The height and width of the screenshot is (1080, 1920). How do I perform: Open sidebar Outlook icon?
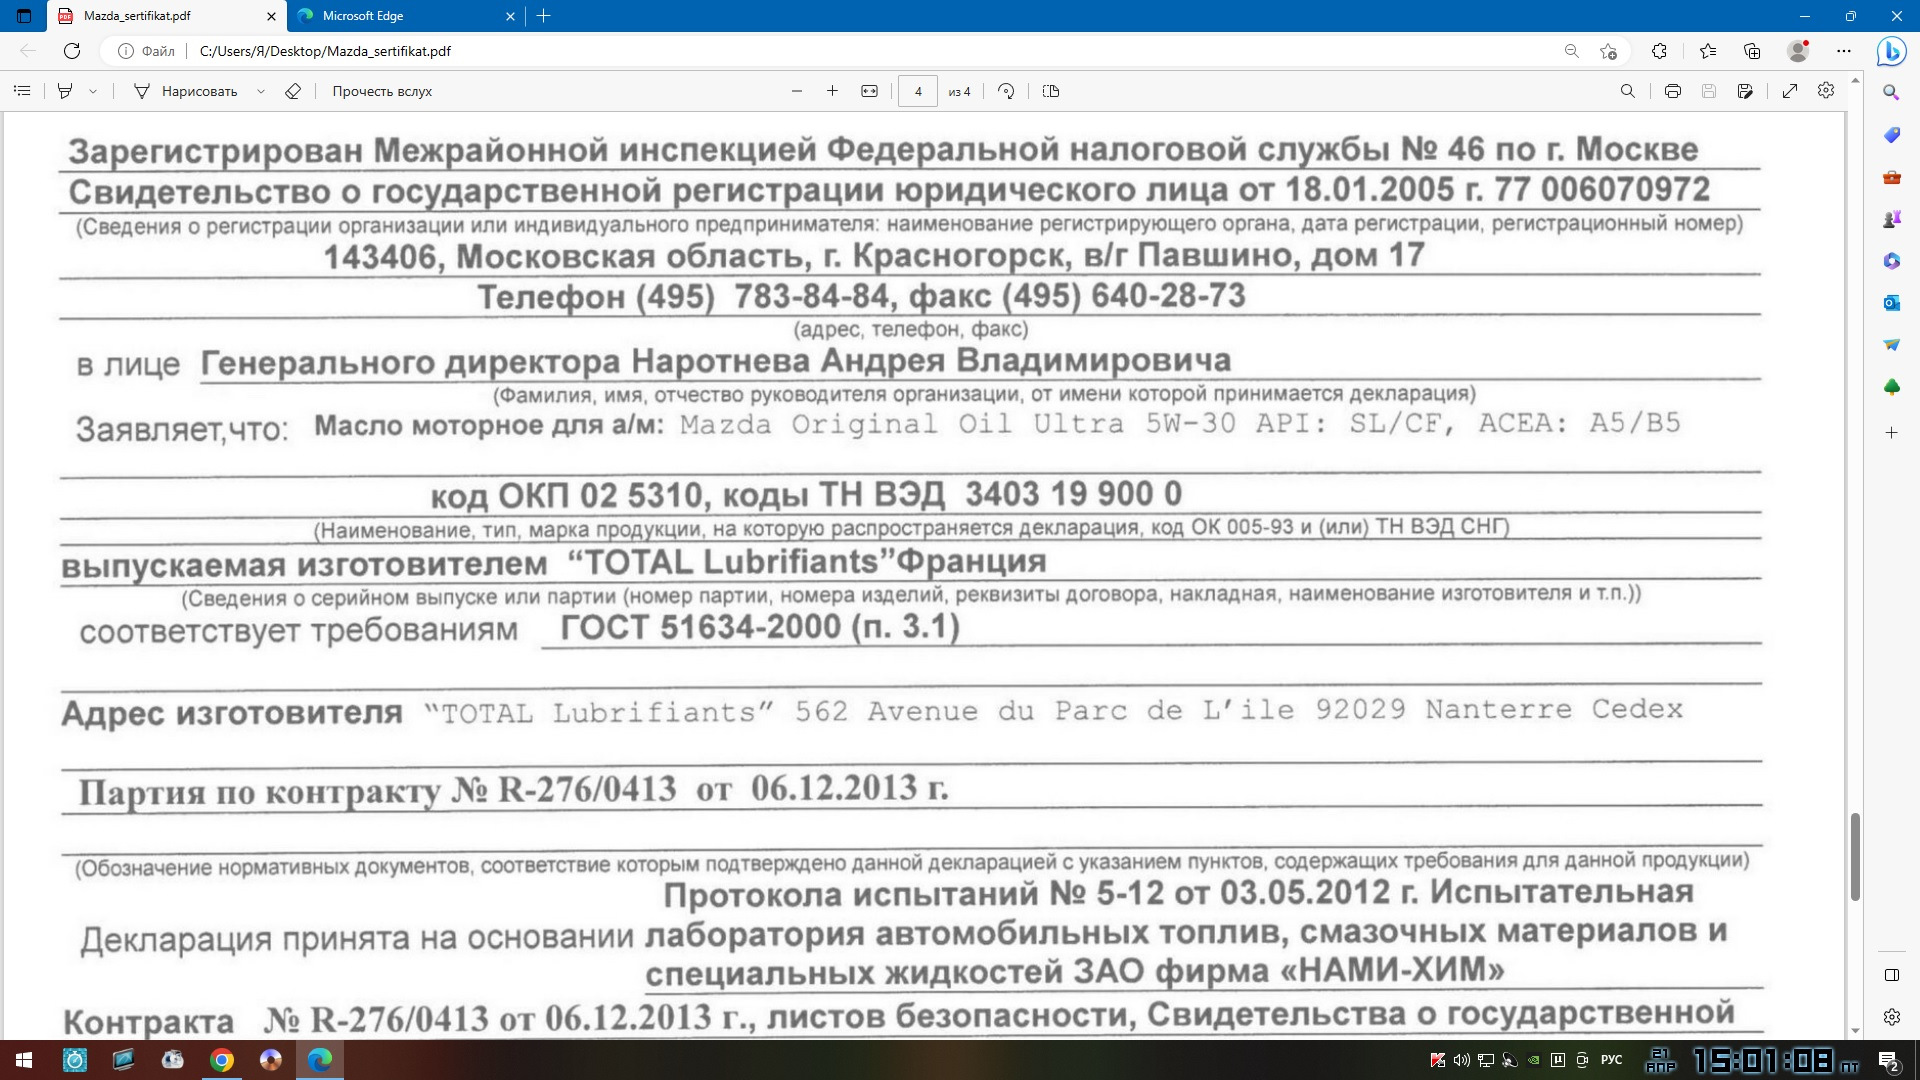(x=1891, y=303)
